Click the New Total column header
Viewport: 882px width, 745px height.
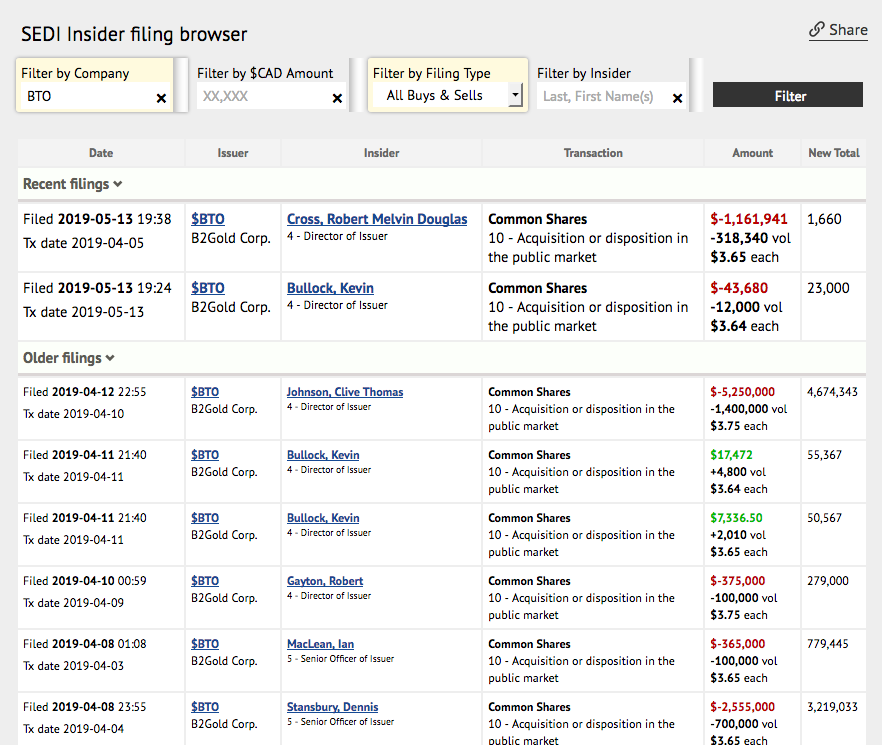pos(833,153)
